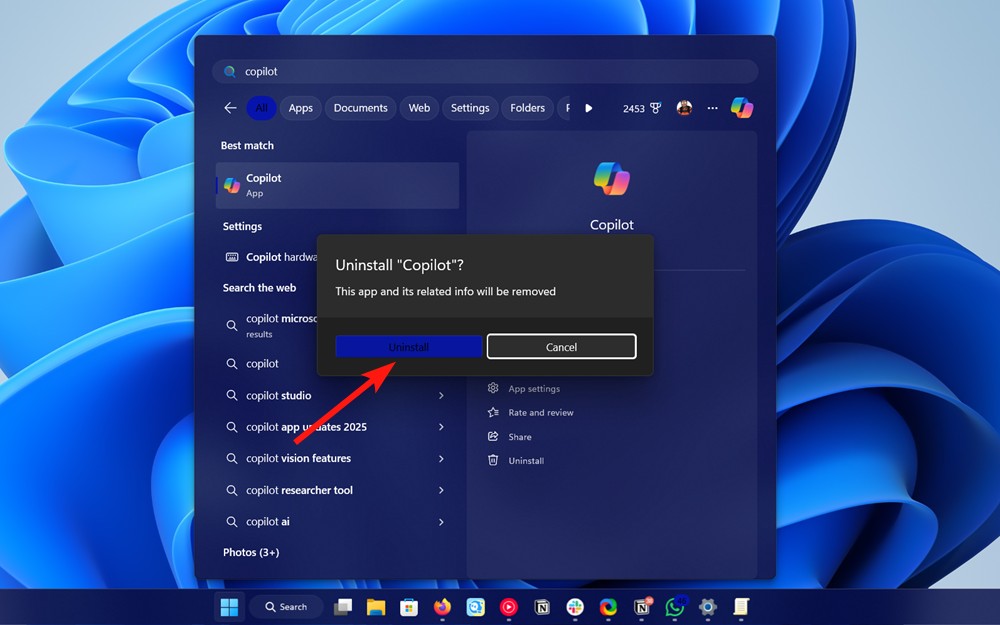Open File Explorer from the taskbar

376,607
